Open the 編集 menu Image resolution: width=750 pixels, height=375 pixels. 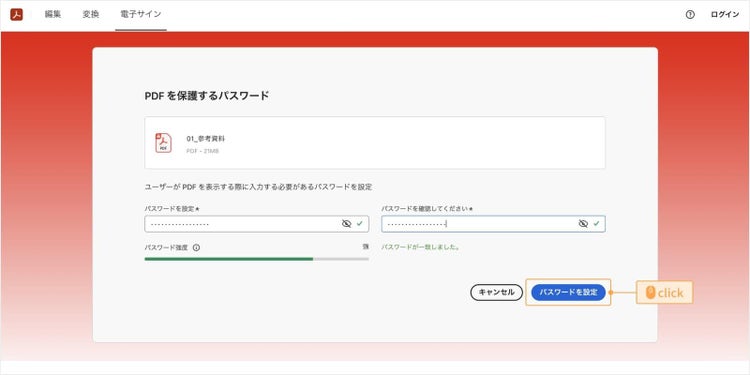tap(53, 14)
